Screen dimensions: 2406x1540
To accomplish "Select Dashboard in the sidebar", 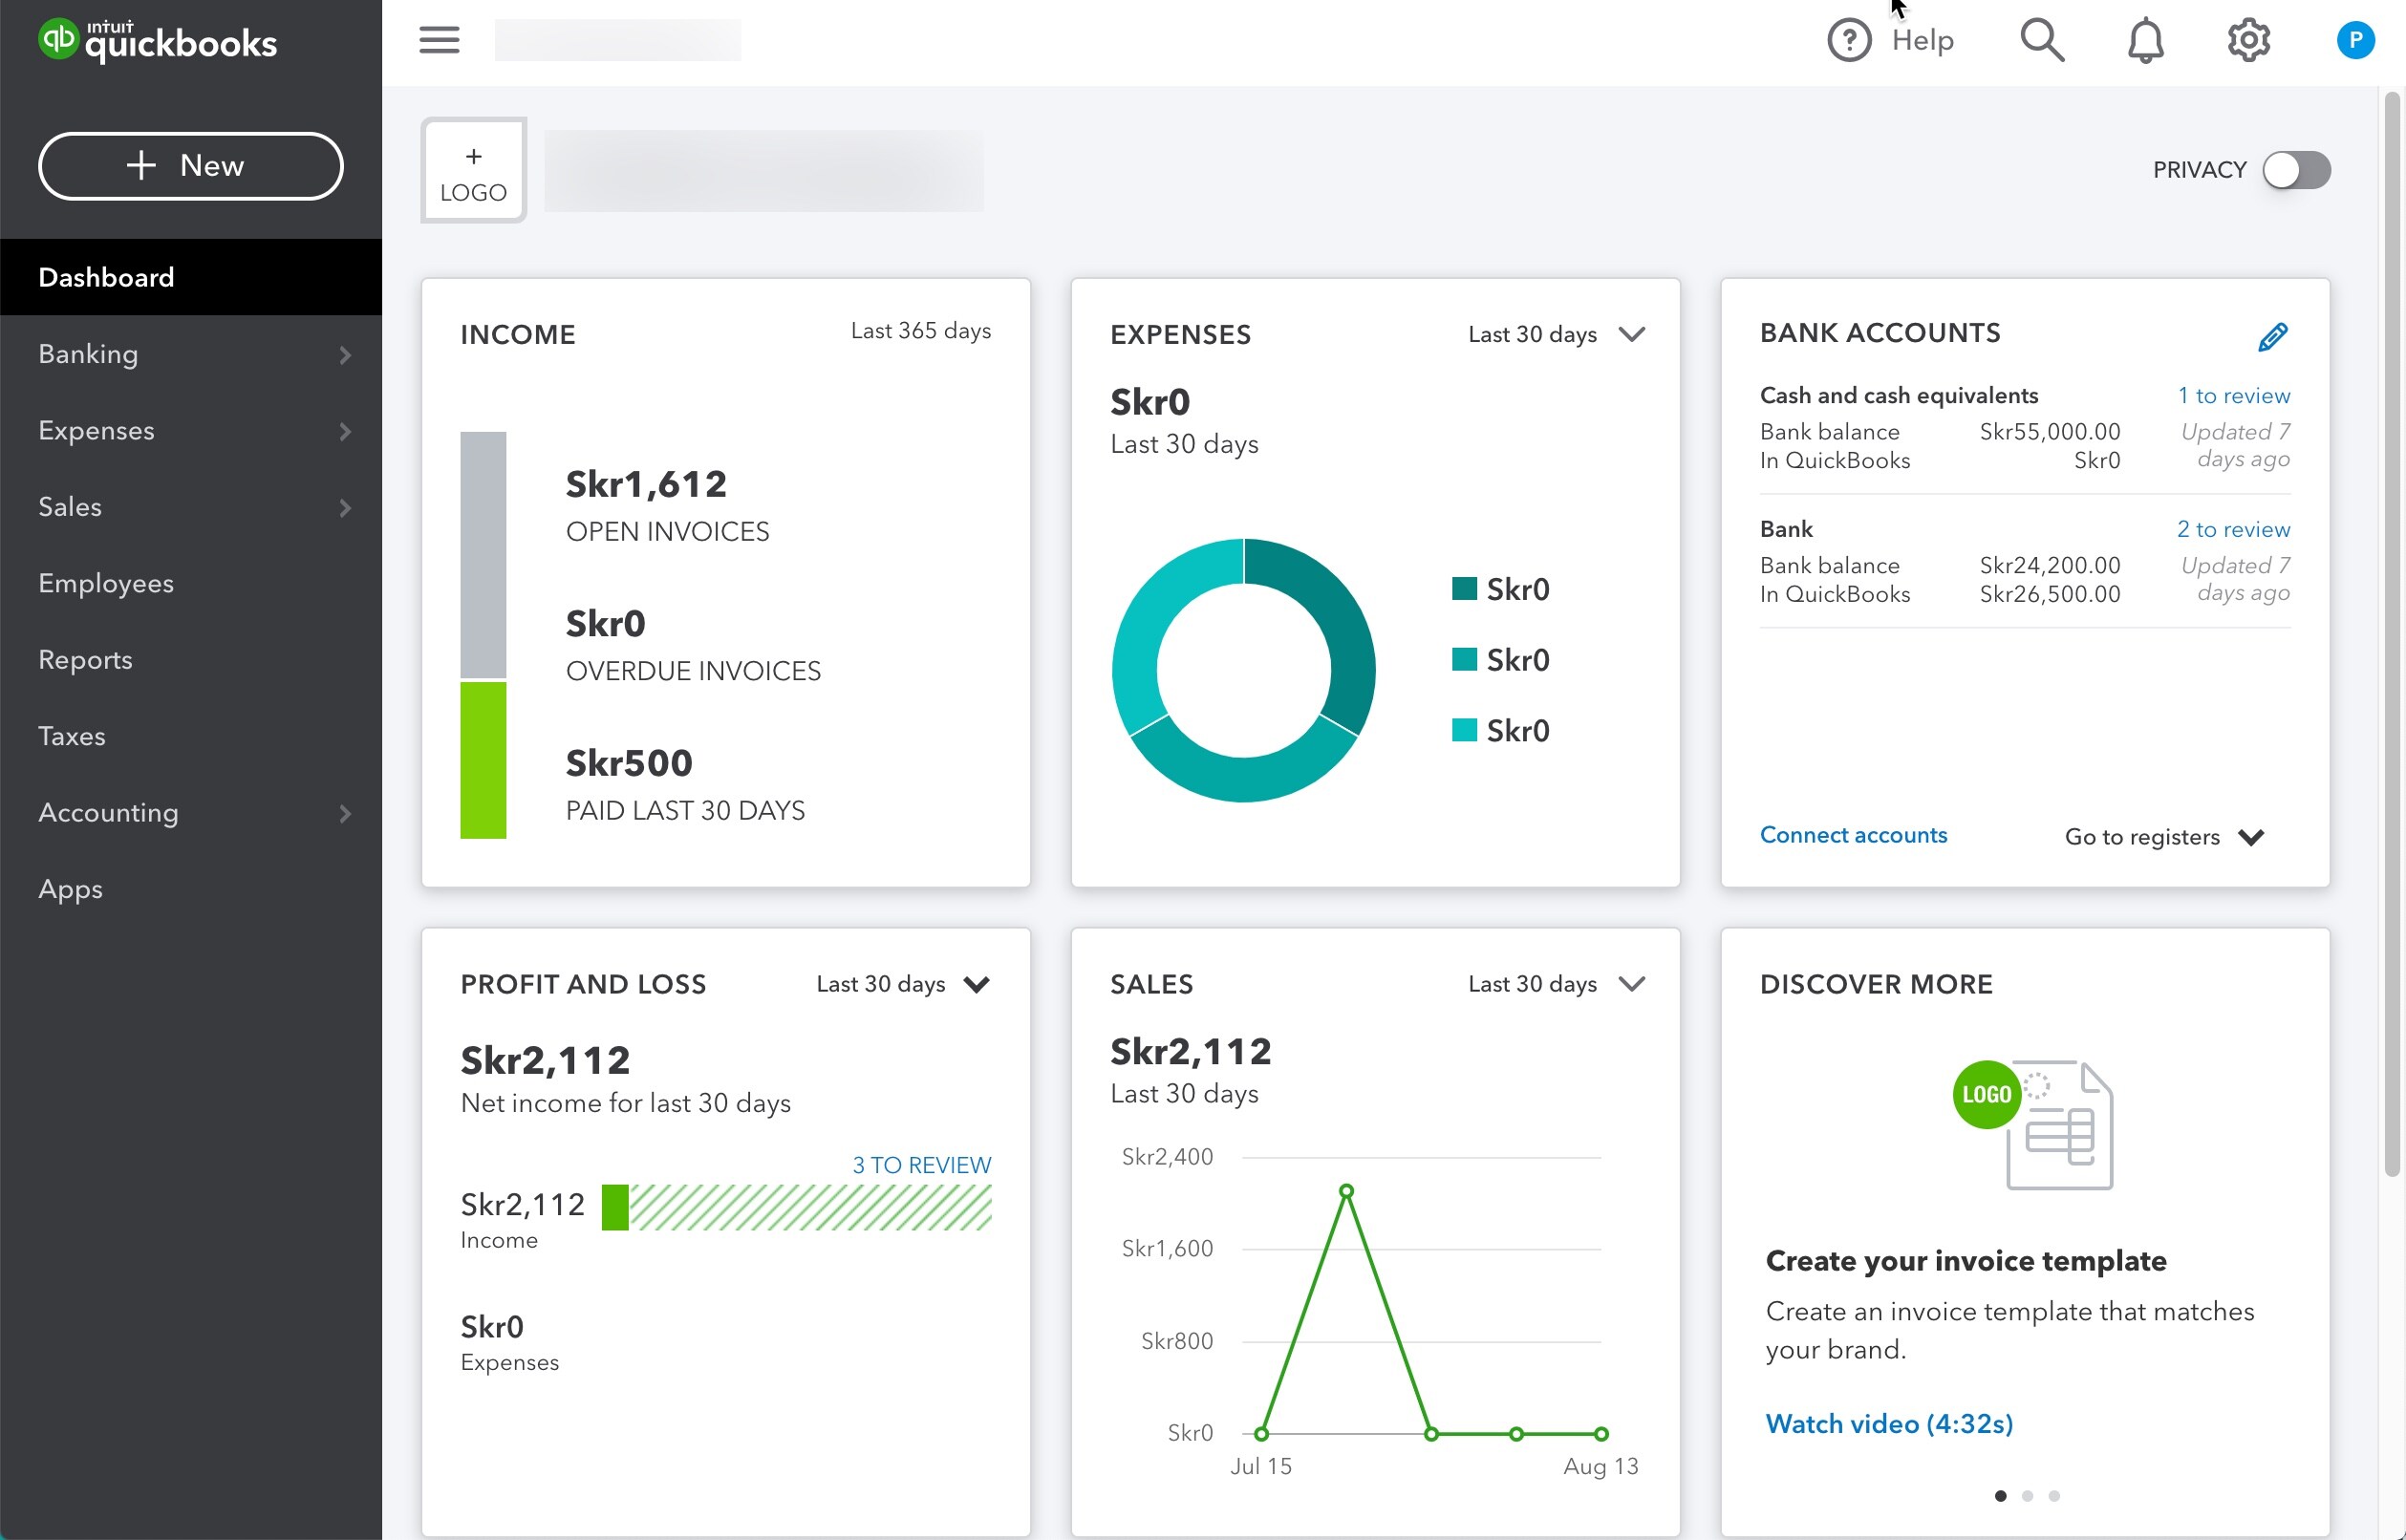I will coord(191,277).
